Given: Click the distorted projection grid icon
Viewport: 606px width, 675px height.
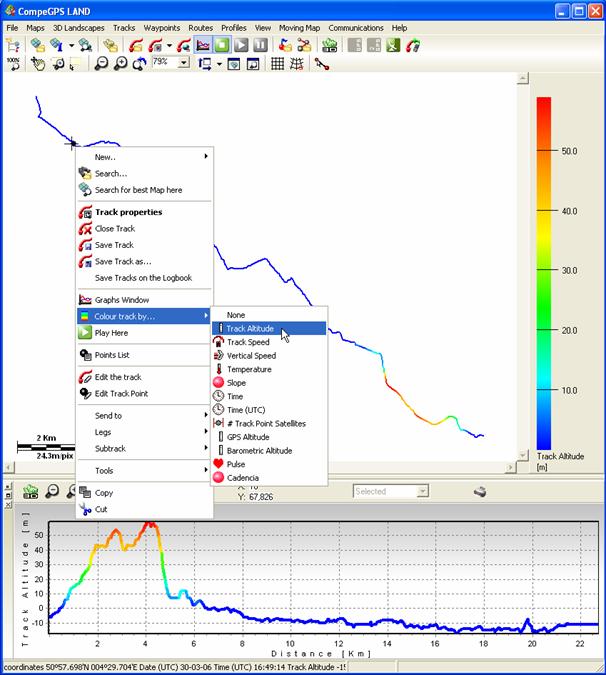Looking at the screenshot, I should tap(297, 64).
